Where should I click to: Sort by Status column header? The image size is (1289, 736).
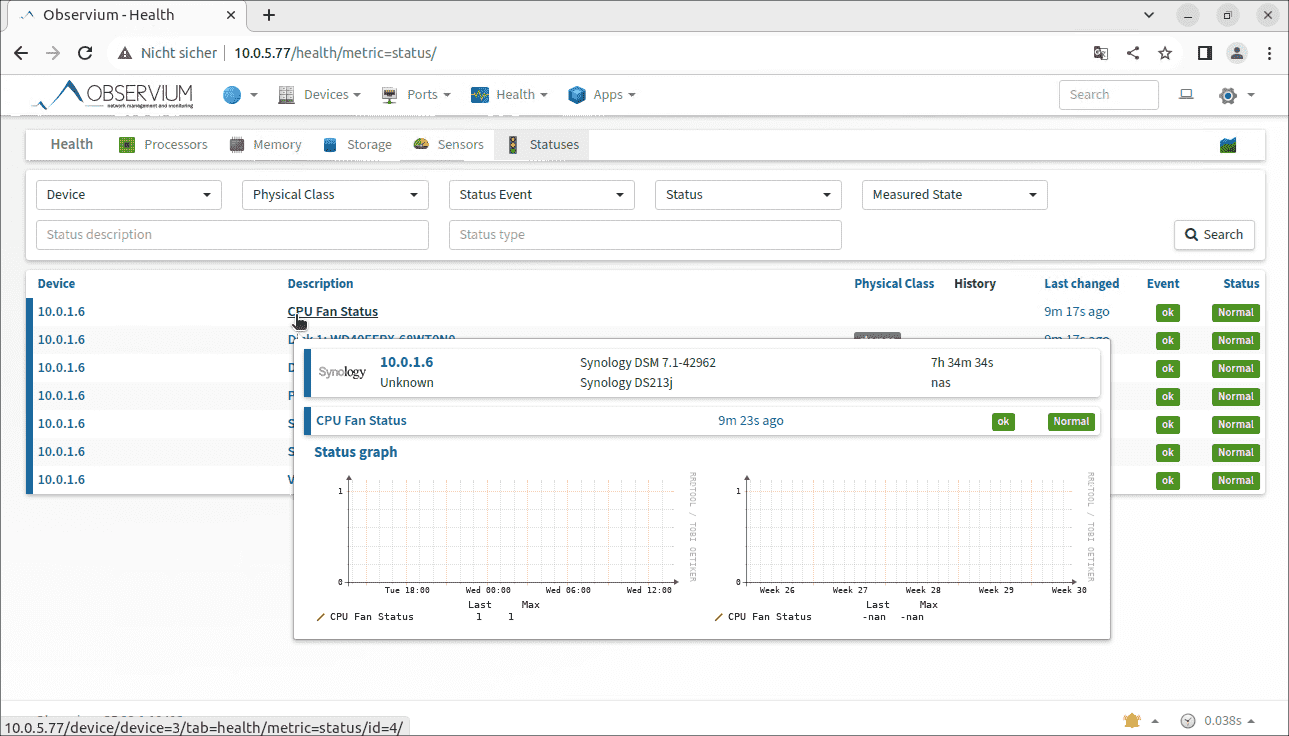1241,284
